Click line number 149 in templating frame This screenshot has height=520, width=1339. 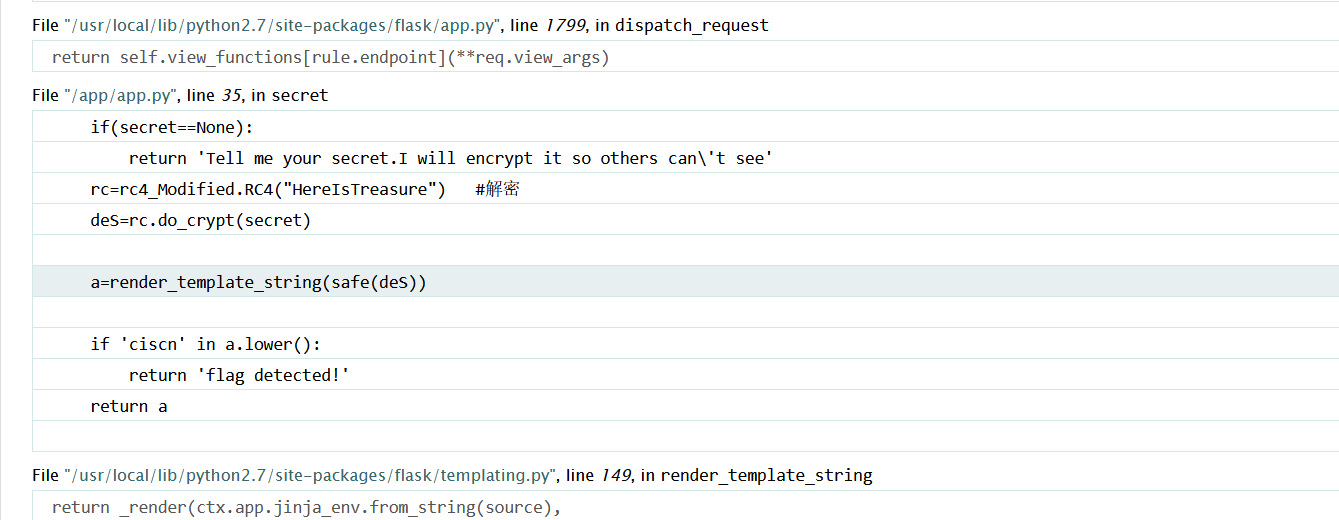pos(615,475)
